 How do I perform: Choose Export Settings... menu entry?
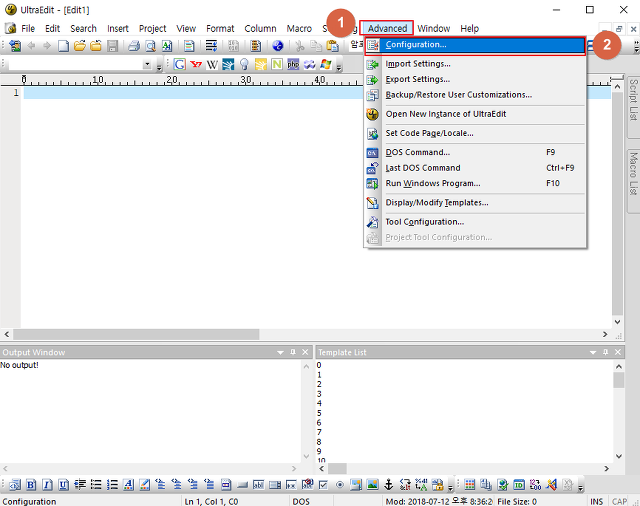(475, 80)
